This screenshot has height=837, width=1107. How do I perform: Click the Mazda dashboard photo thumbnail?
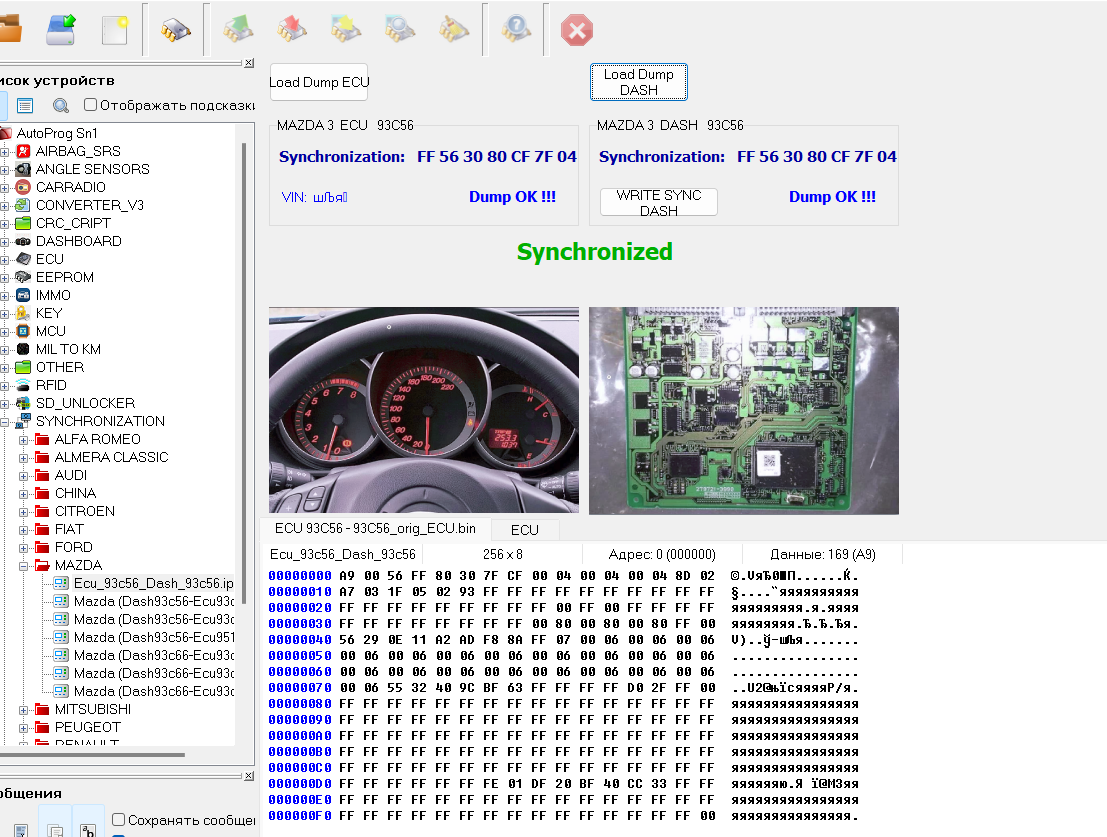pyautogui.click(x=424, y=410)
